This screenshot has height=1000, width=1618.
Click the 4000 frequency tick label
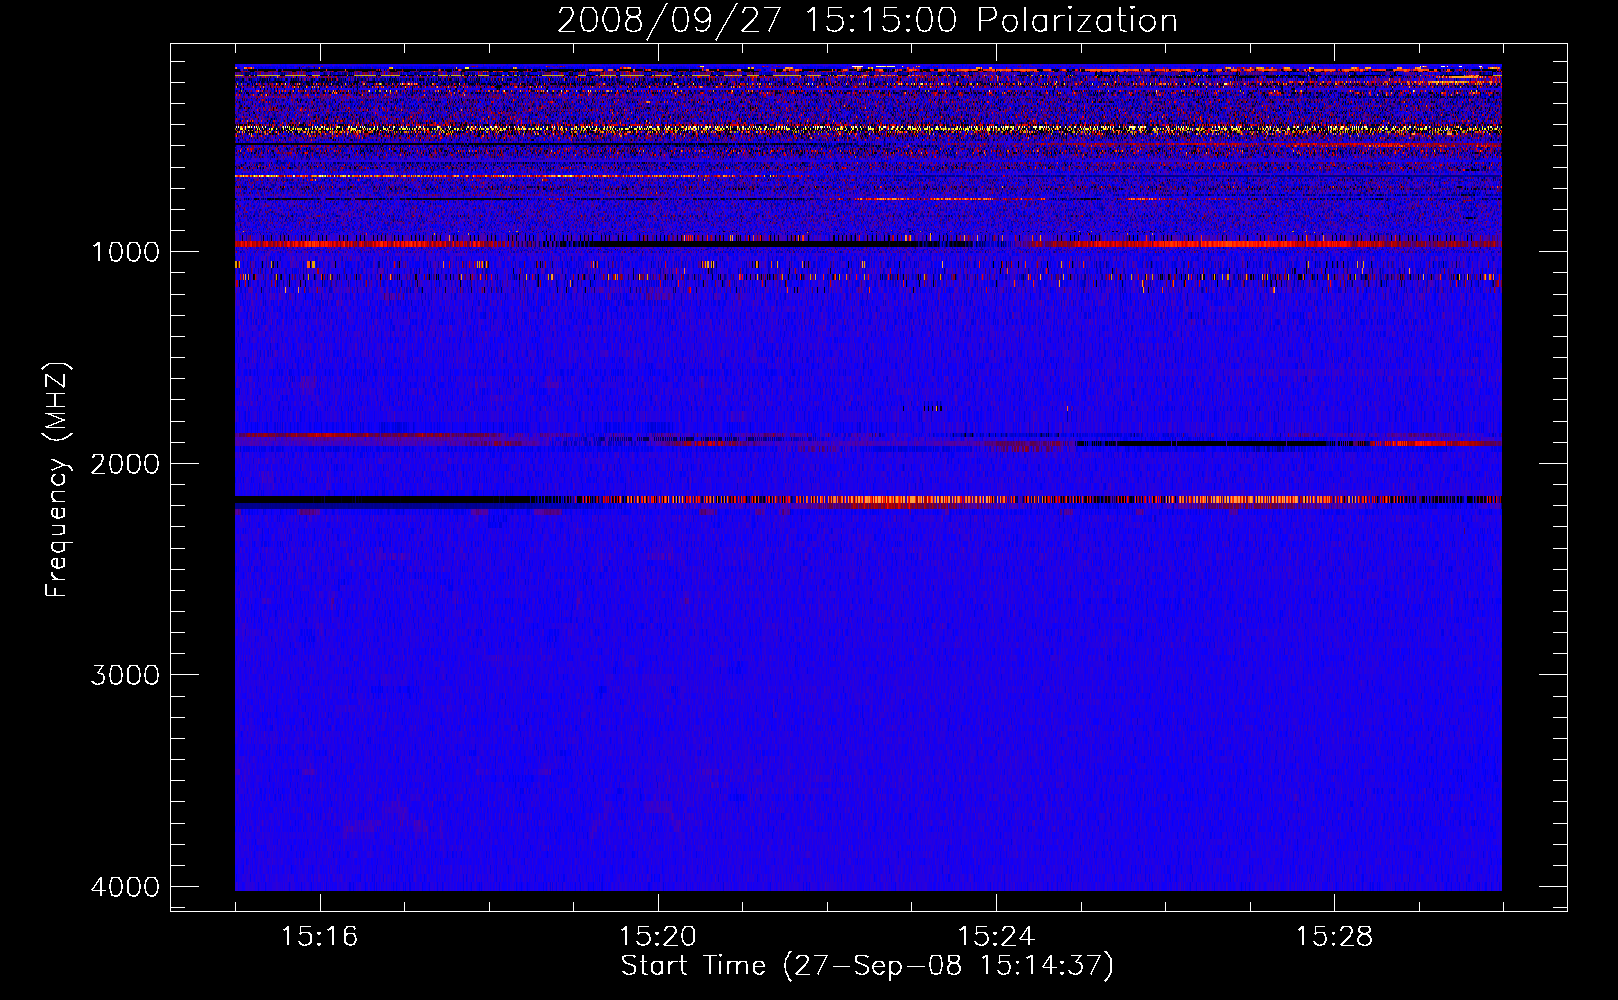pyautogui.click(x=125, y=887)
